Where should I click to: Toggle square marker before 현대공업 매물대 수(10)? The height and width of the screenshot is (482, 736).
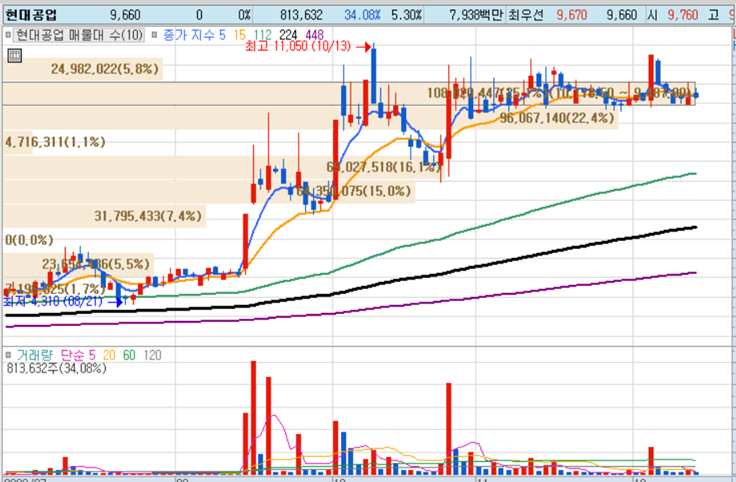pyautogui.click(x=8, y=35)
